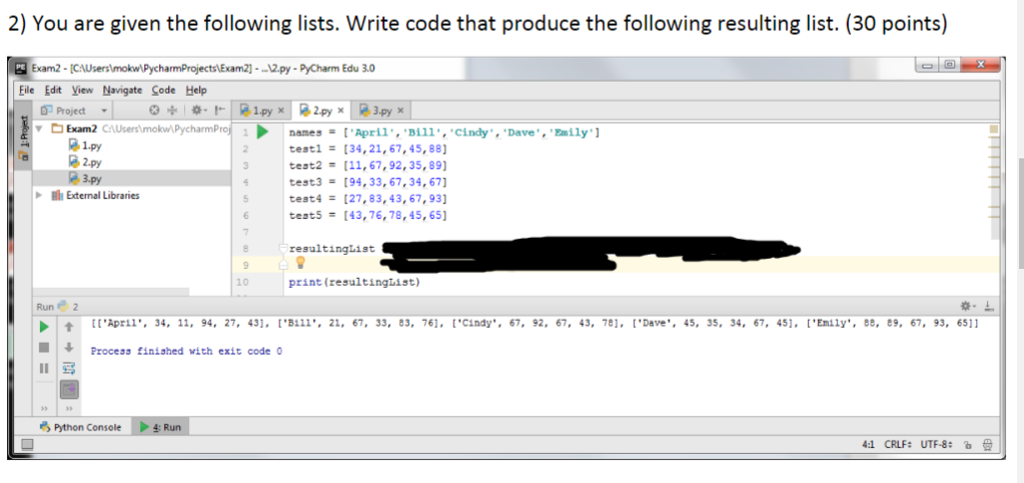
Task: Toggle soft-wrap icon in Run panel
Action: coord(69,368)
